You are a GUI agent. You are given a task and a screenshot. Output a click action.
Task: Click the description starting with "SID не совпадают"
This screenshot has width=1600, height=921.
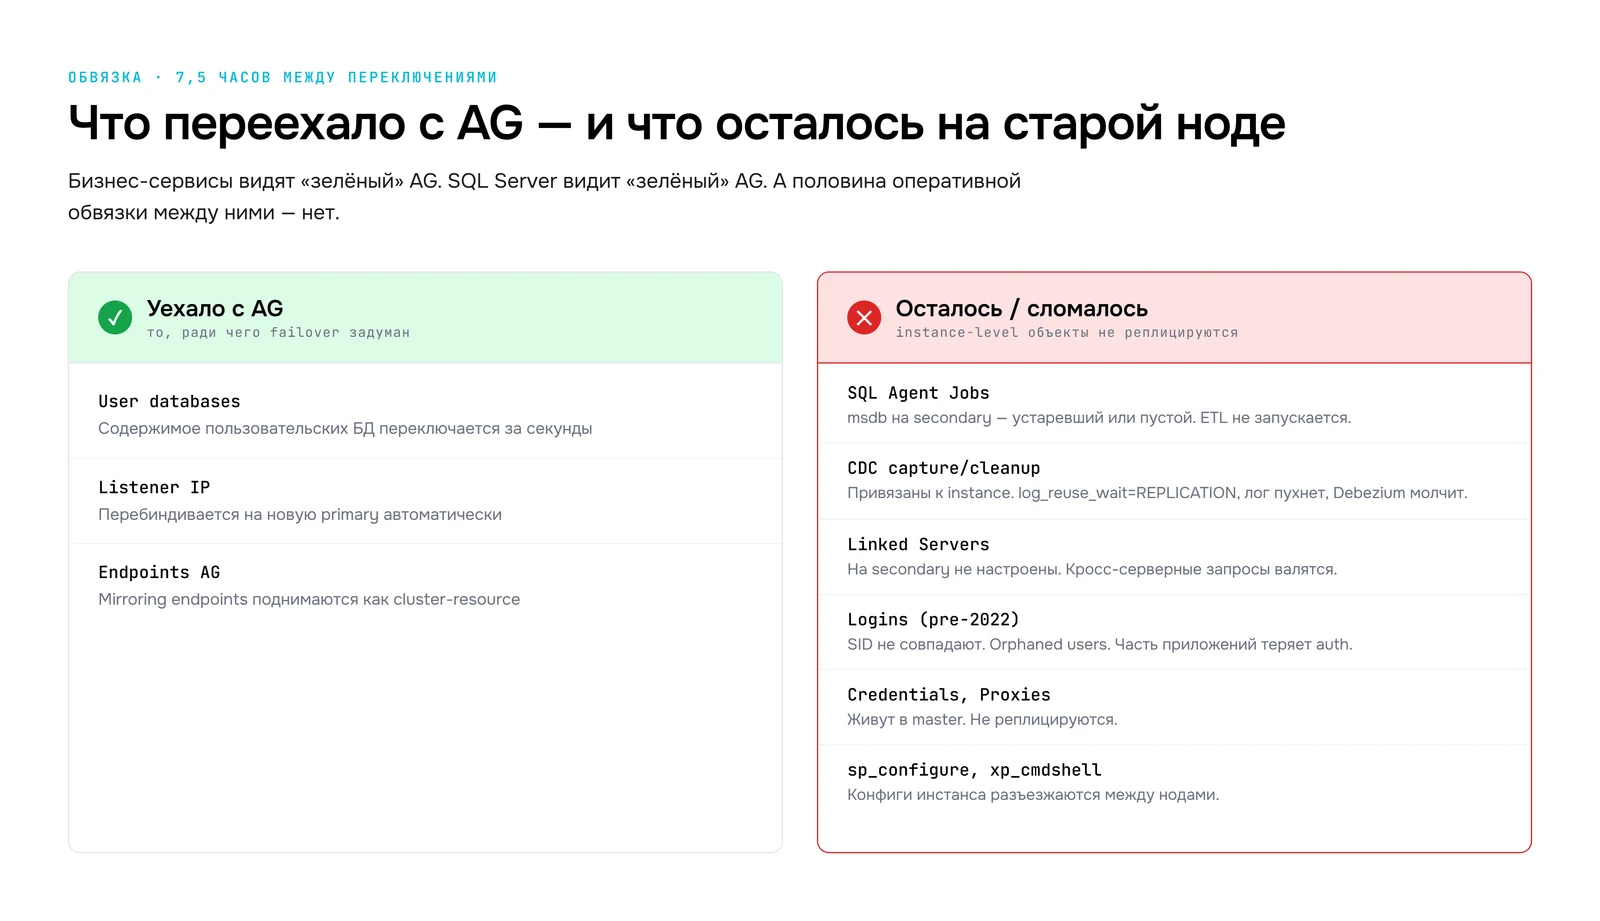[x=1099, y=644]
